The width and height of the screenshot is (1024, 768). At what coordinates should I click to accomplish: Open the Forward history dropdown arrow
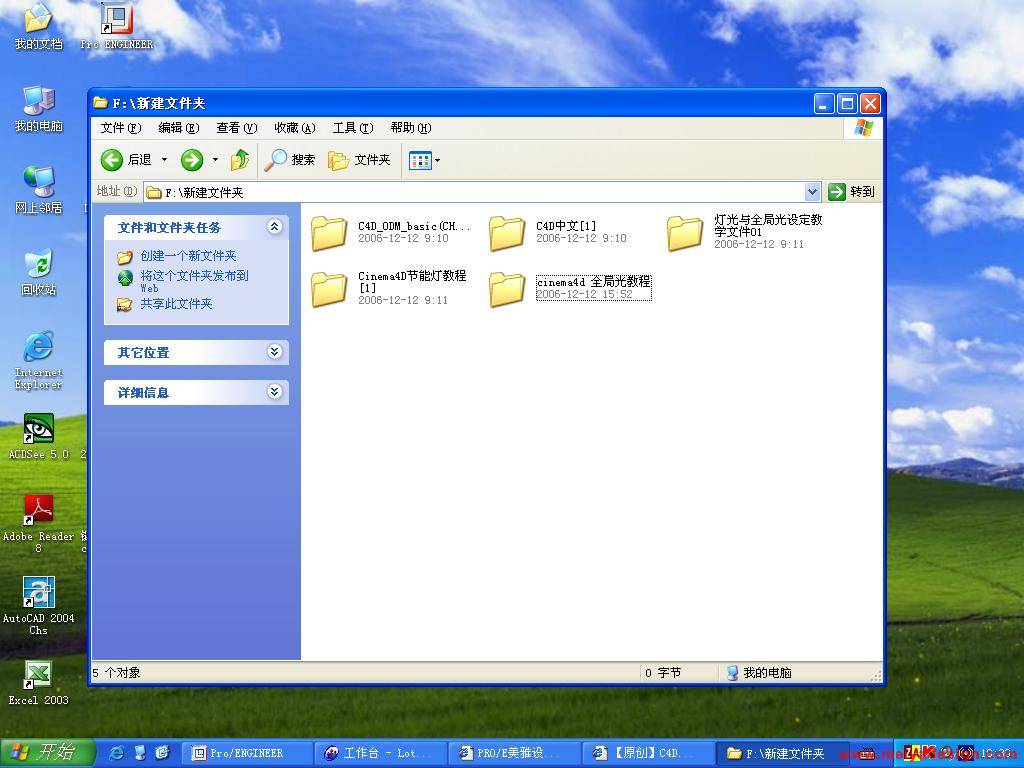click(216, 159)
